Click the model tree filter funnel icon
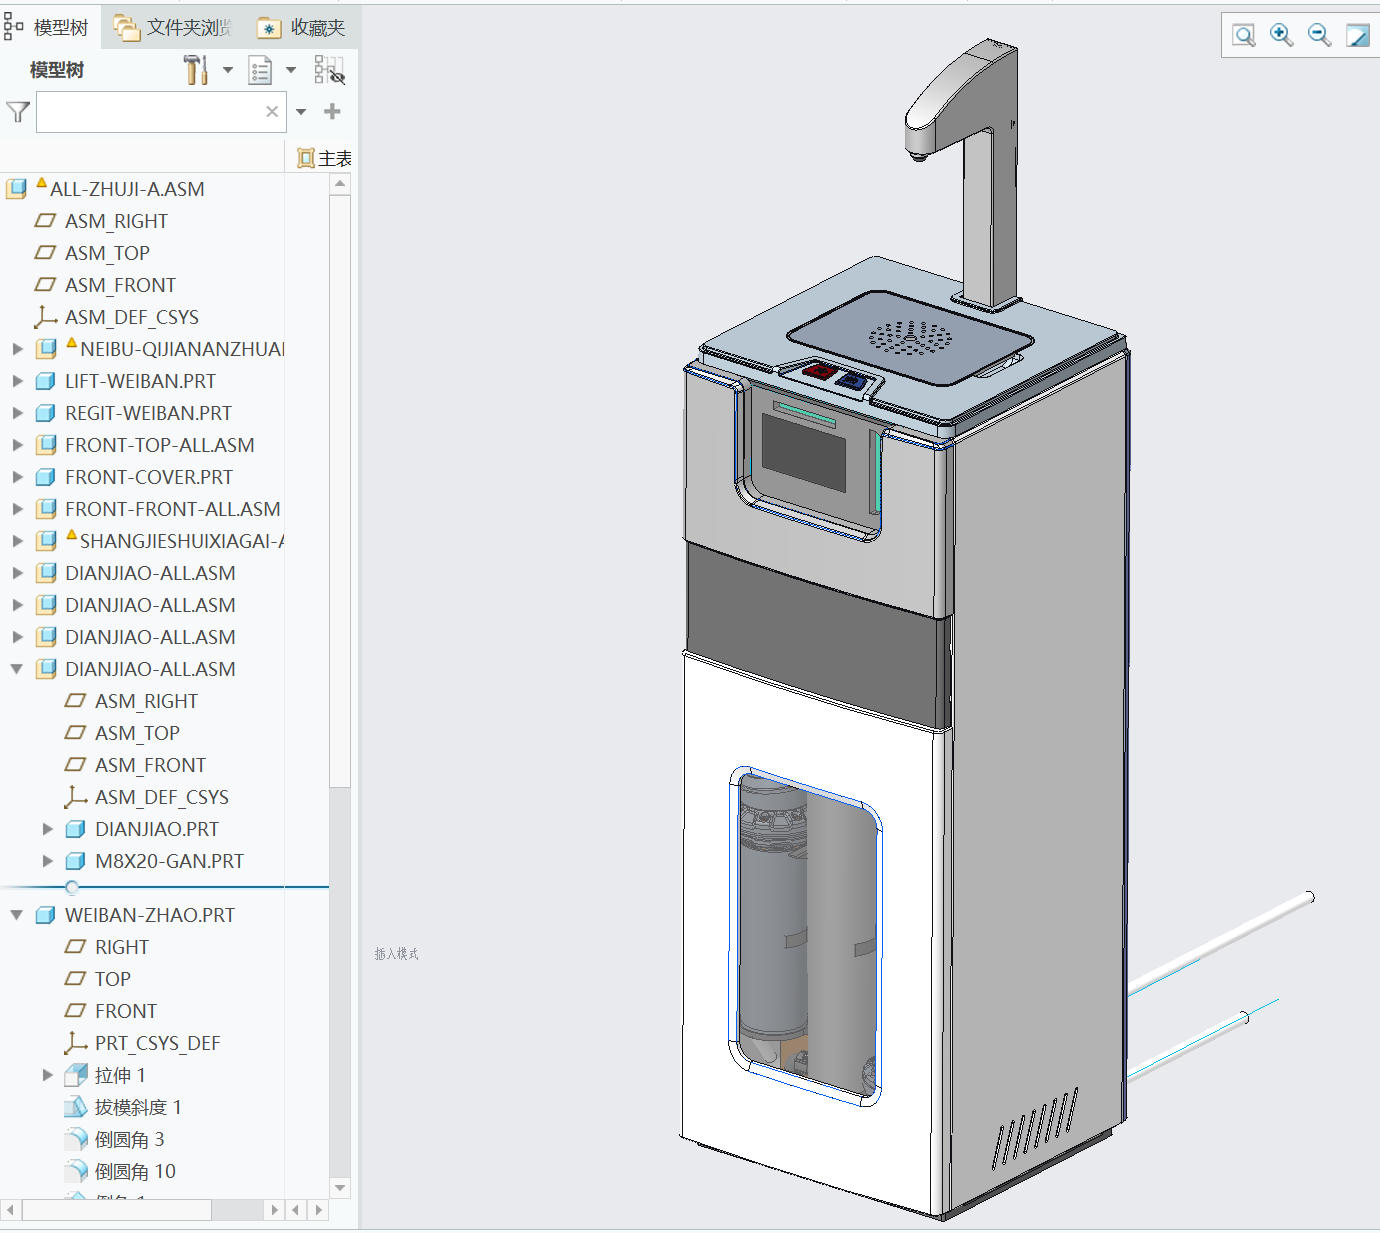 pos(18,112)
